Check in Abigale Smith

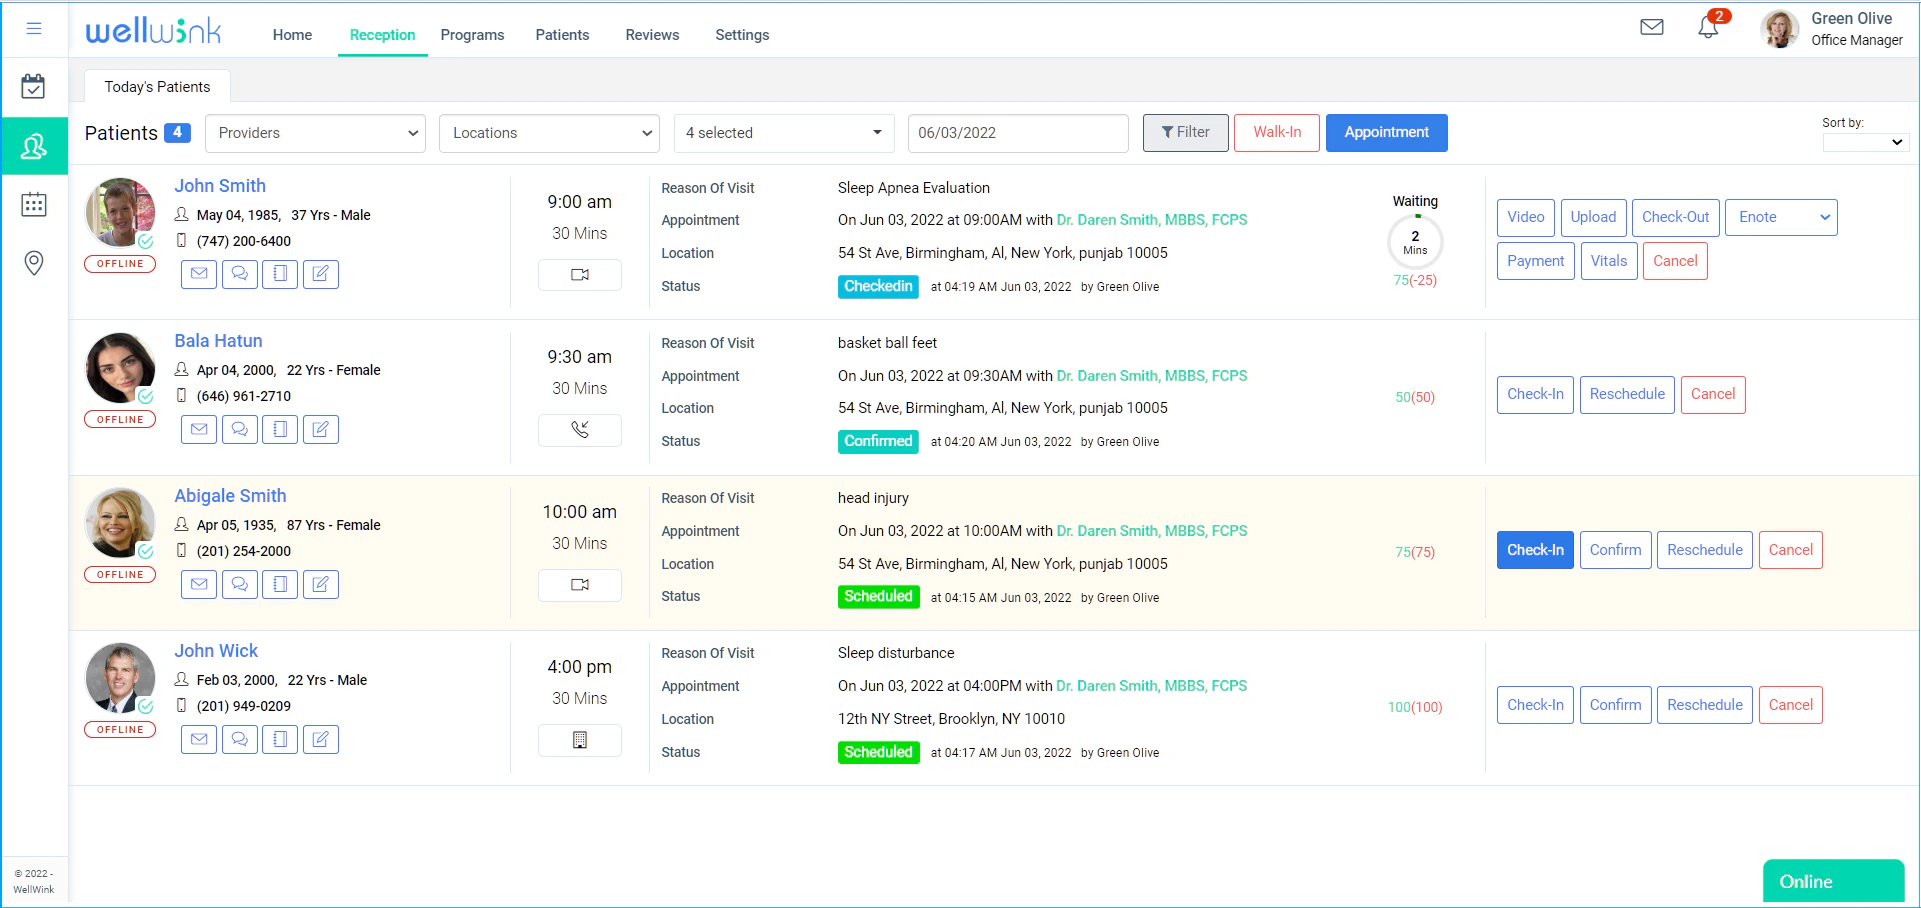[1535, 549]
